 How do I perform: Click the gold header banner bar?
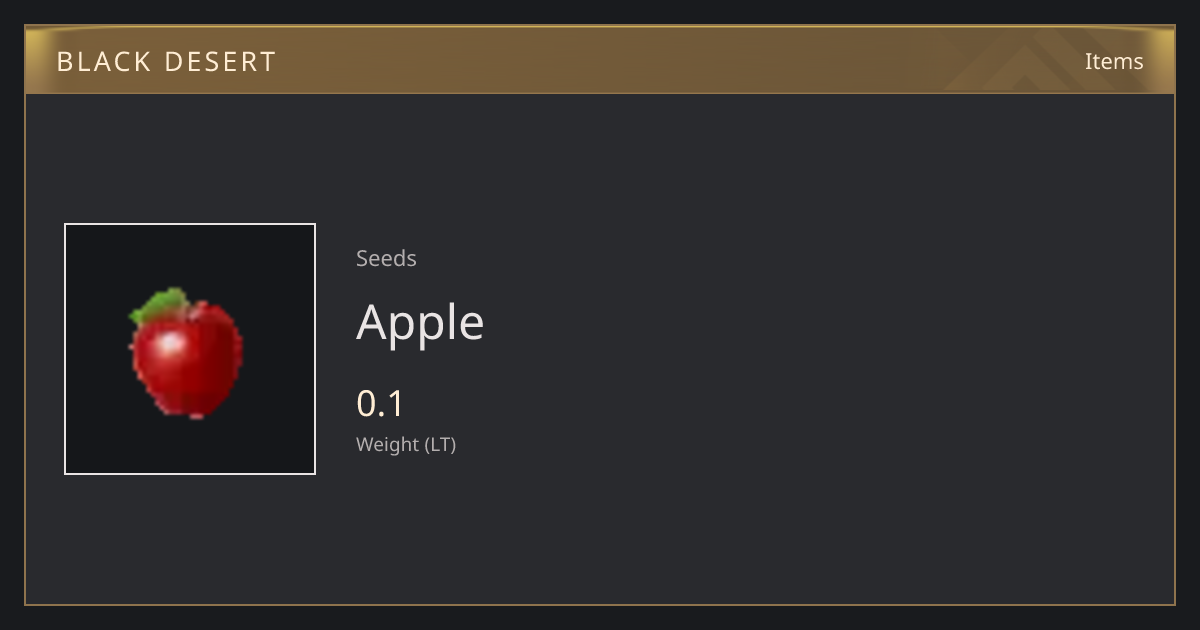[x=600, y=60]
